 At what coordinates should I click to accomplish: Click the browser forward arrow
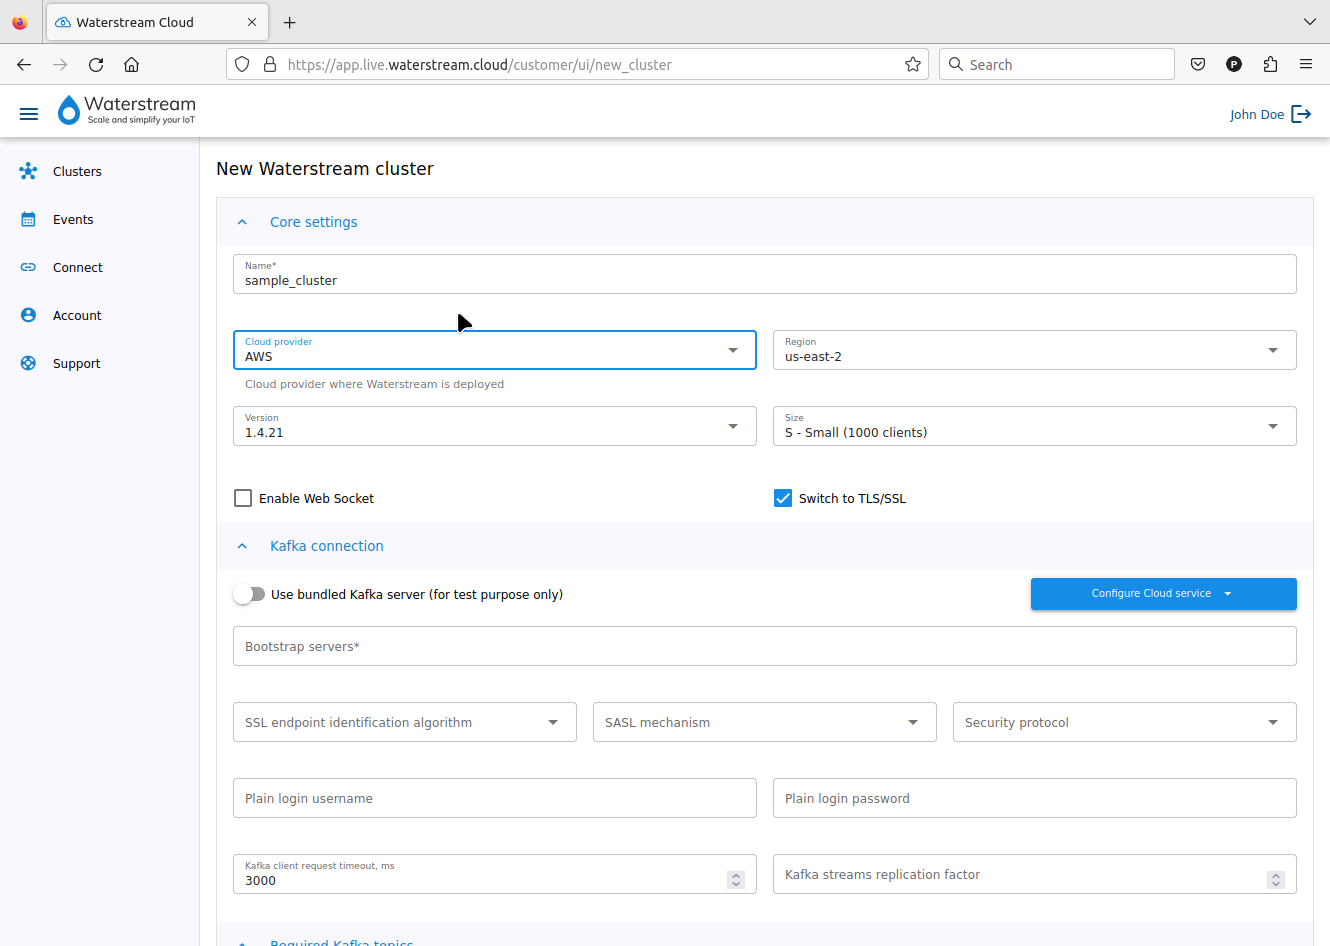[x=60, y=64]
